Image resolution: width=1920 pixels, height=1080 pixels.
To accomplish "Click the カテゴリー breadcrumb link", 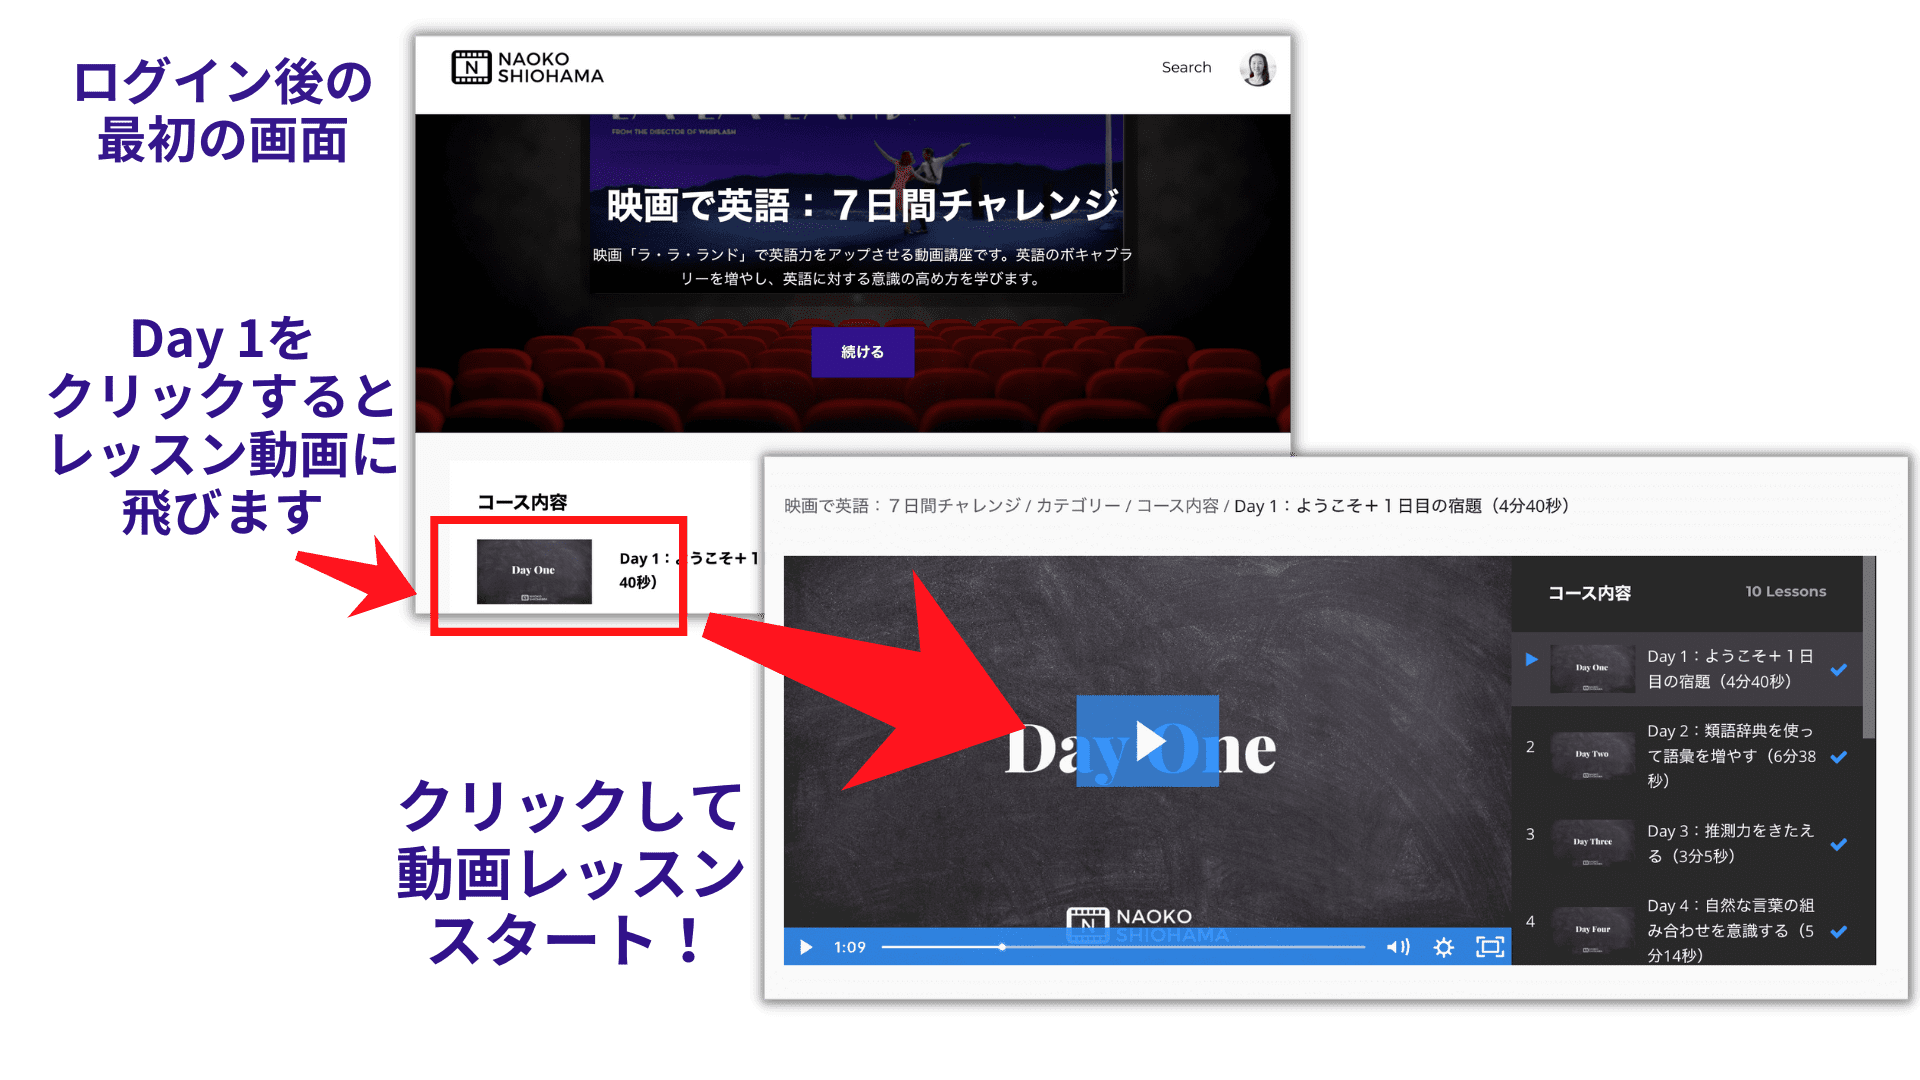I will [x=1078, y=506].
